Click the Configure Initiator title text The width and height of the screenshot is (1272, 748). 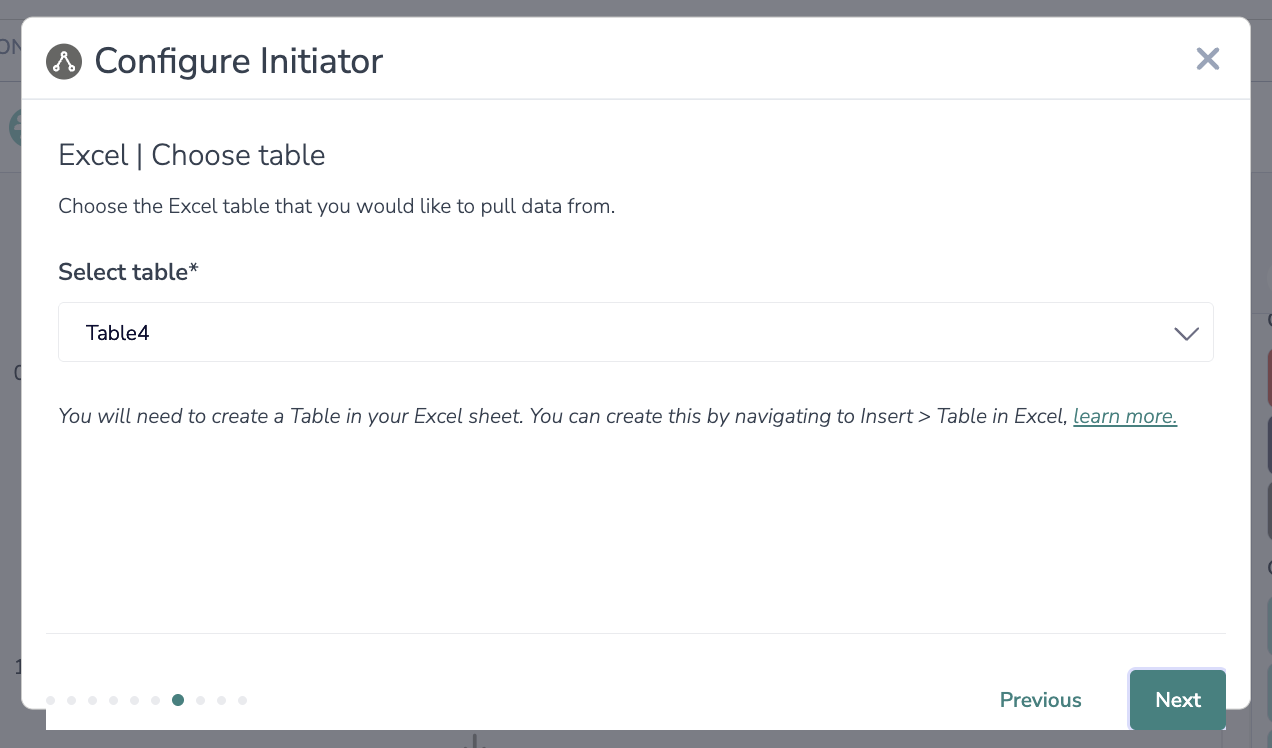[x=238, y=61]
